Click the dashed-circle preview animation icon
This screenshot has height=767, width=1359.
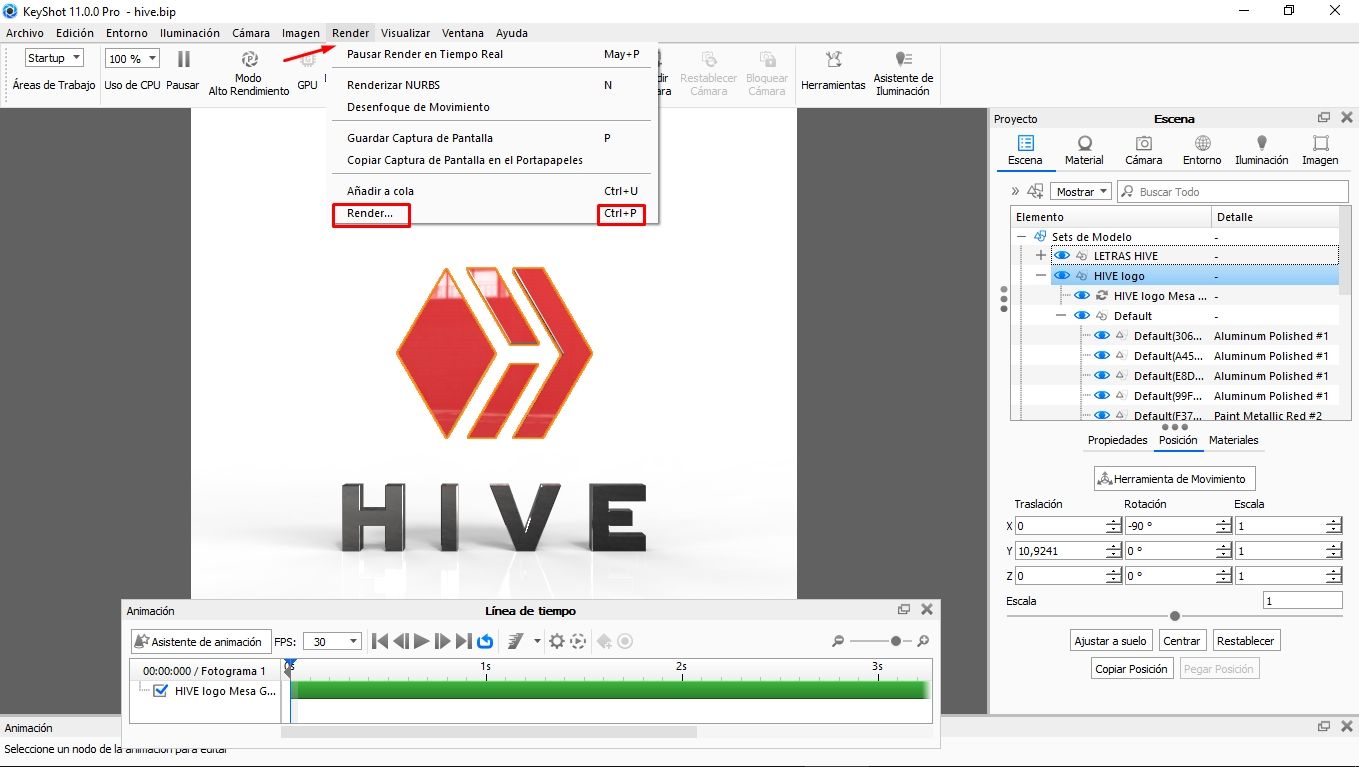point(578,641)
